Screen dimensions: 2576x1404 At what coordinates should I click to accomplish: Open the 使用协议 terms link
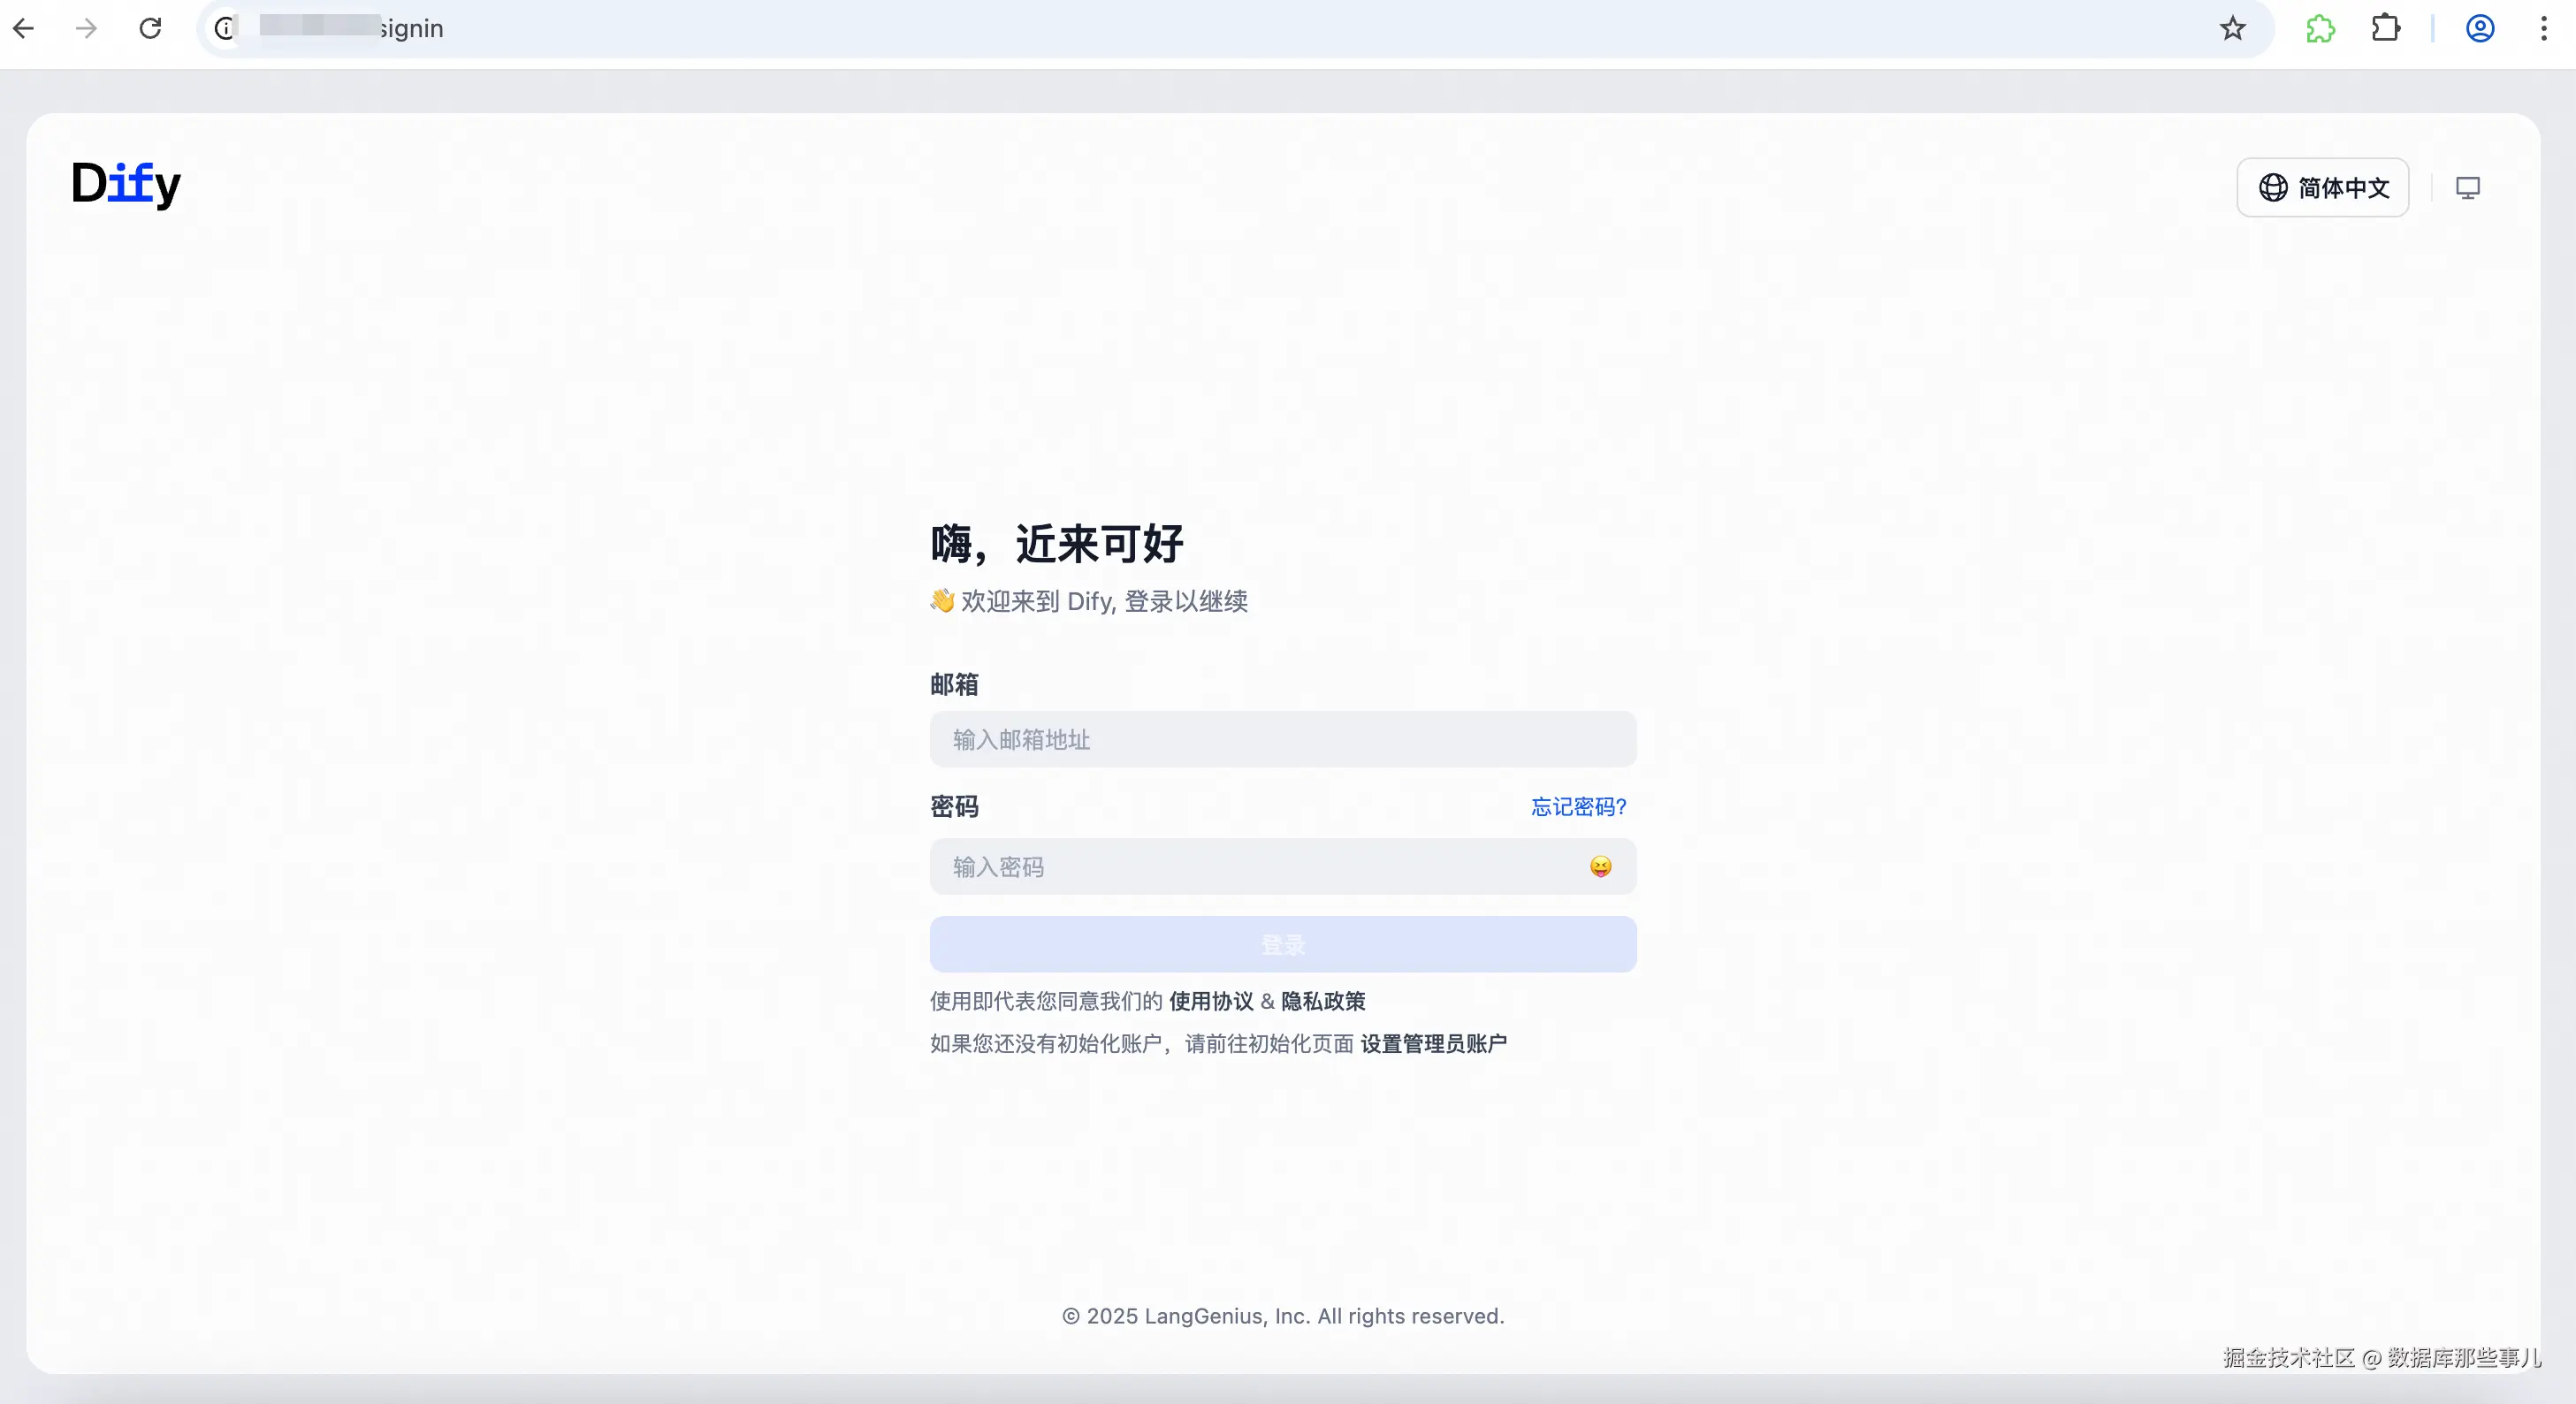click(x=1209, y=1001)
